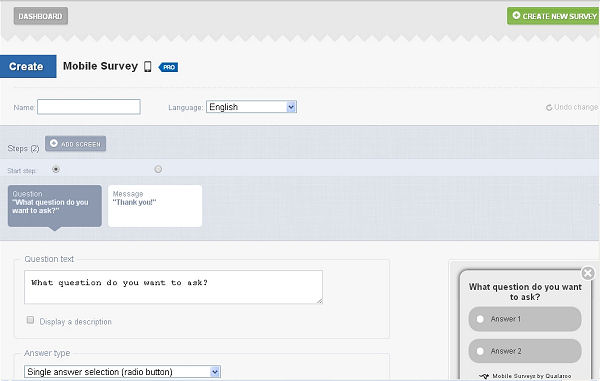Enable the Display a description checkbox
The width and height of the screenshot is (600, 381).
point(30,320)
